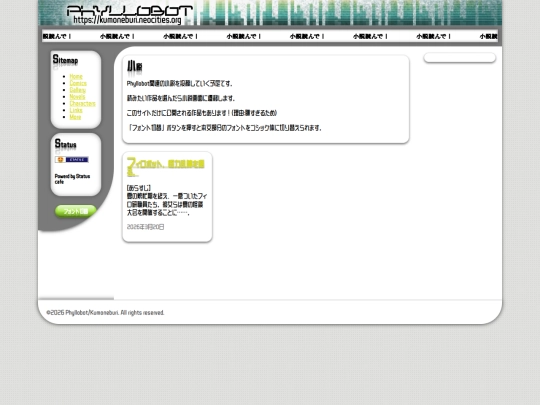Click the Status heading
540x405 pixels.
click(65, 144)
